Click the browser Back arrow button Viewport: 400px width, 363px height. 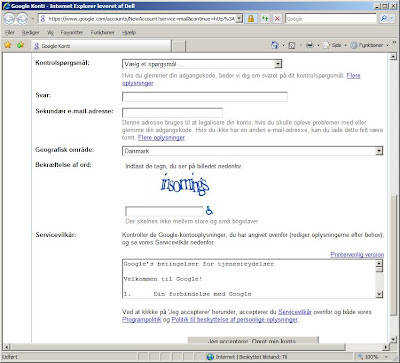[10, 19]
